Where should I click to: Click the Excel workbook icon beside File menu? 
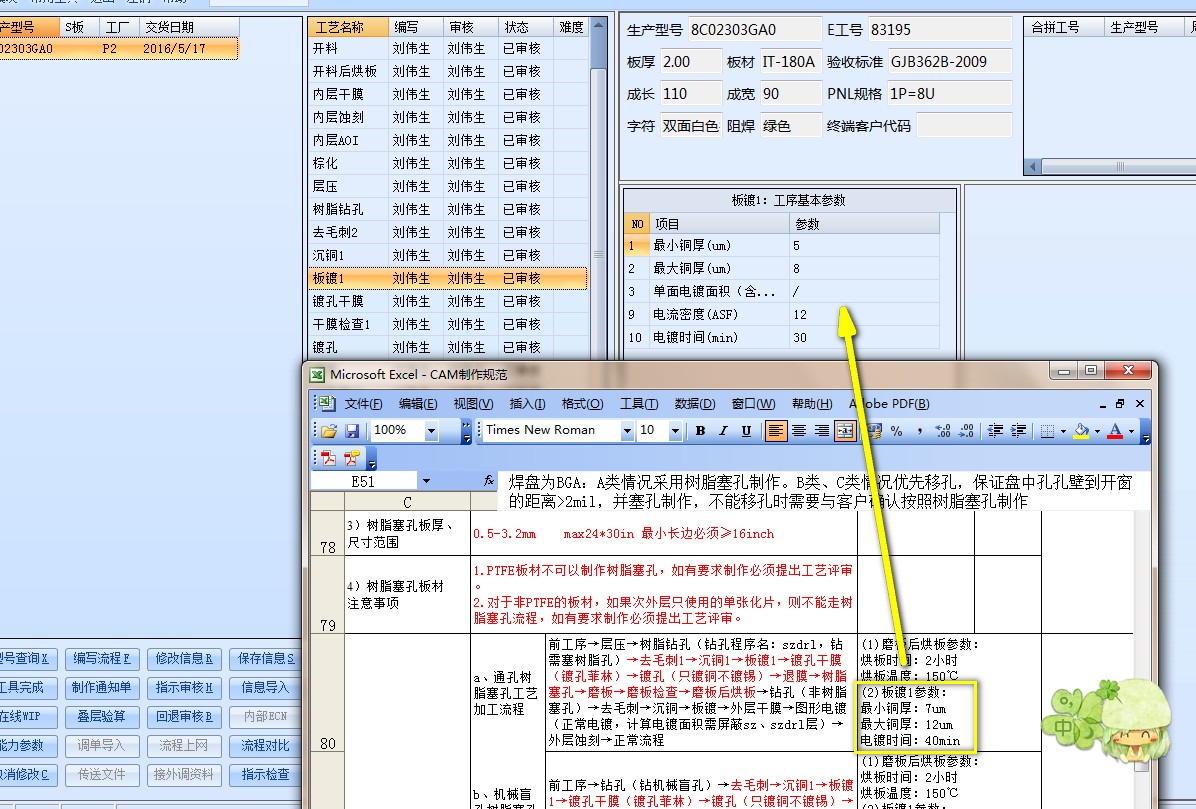point(327,403)
